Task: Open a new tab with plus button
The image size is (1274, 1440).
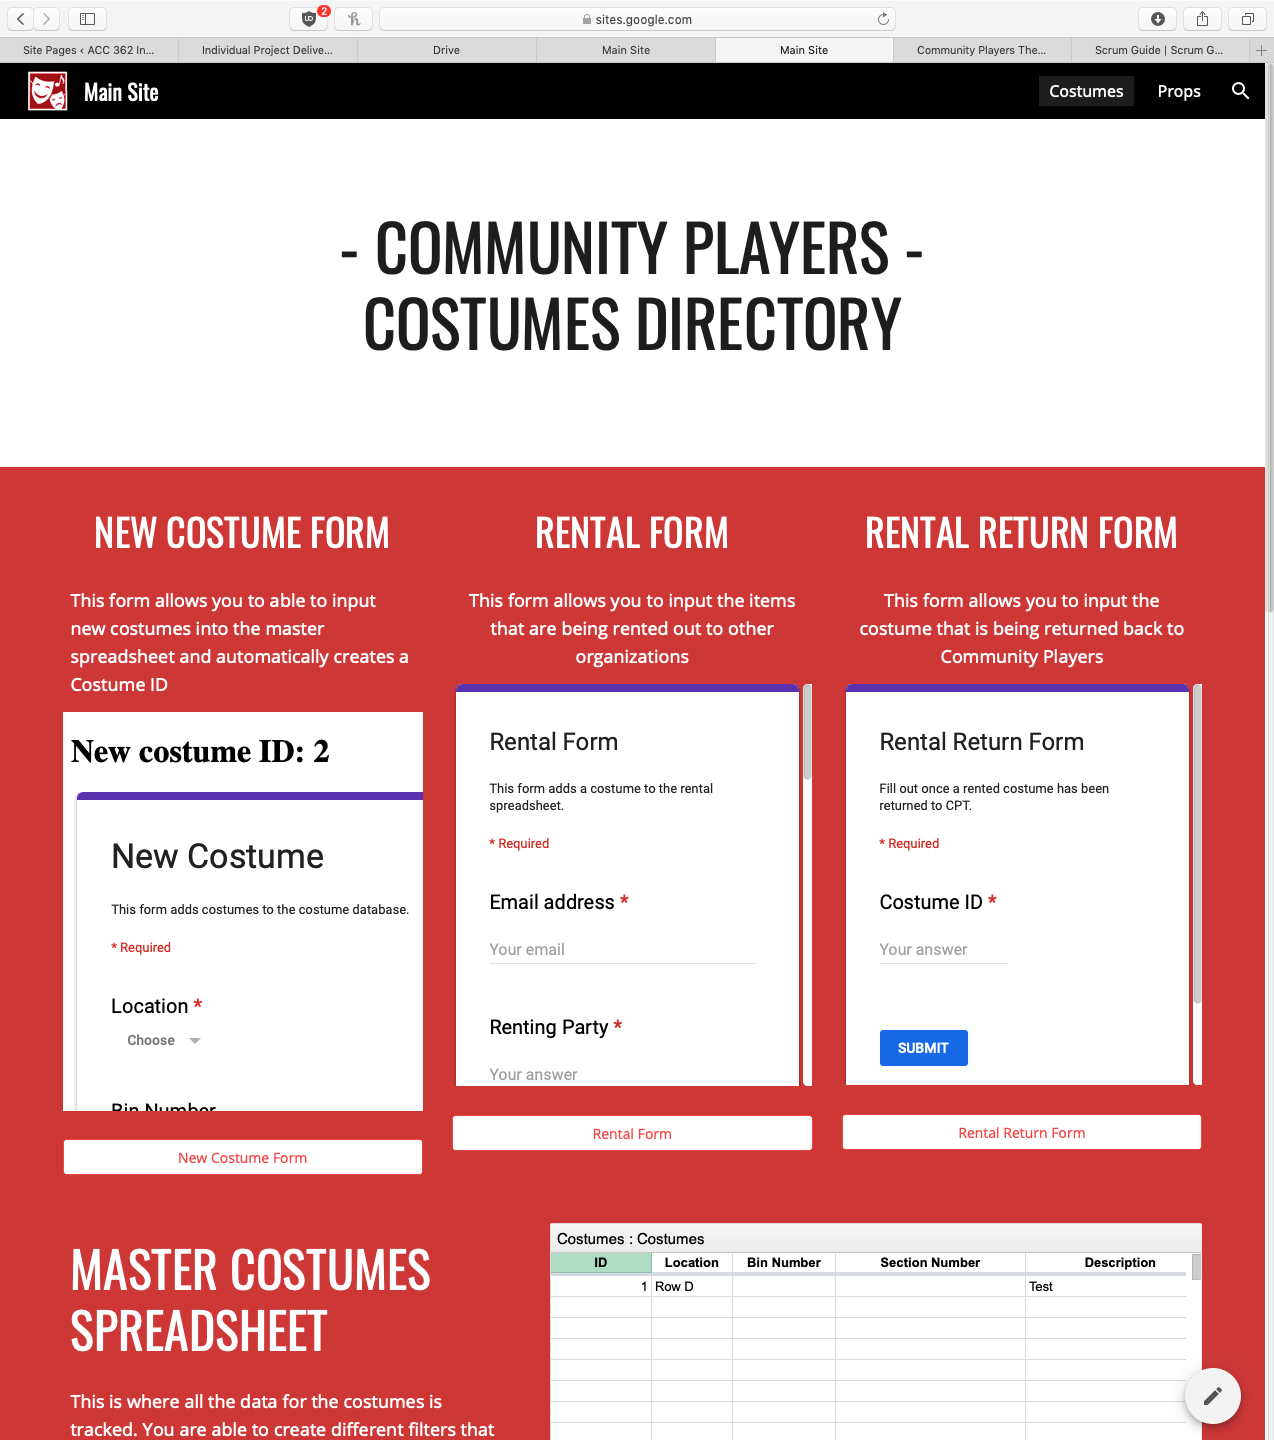Action: point(1261,50)
